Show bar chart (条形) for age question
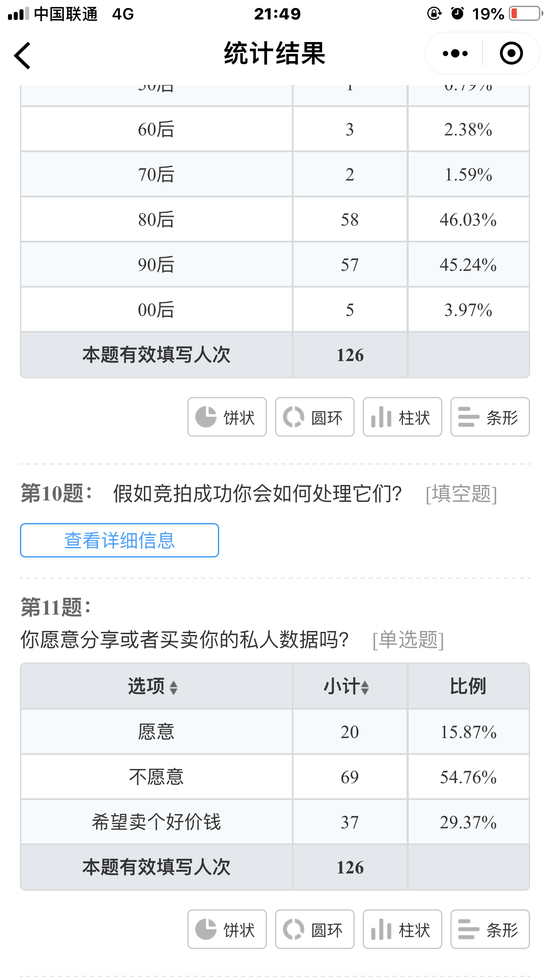The height and width of the screenshot is (977, 550). (490, 417)
